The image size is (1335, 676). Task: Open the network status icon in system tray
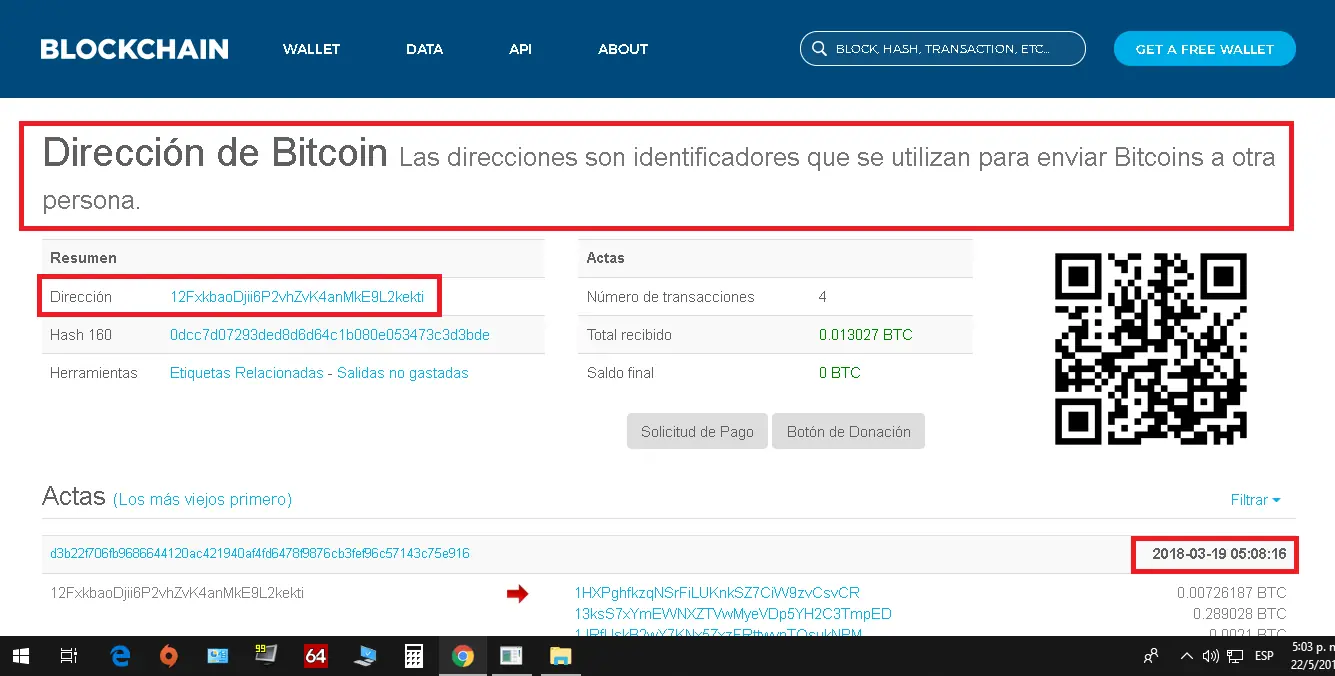coord(1235,656)
